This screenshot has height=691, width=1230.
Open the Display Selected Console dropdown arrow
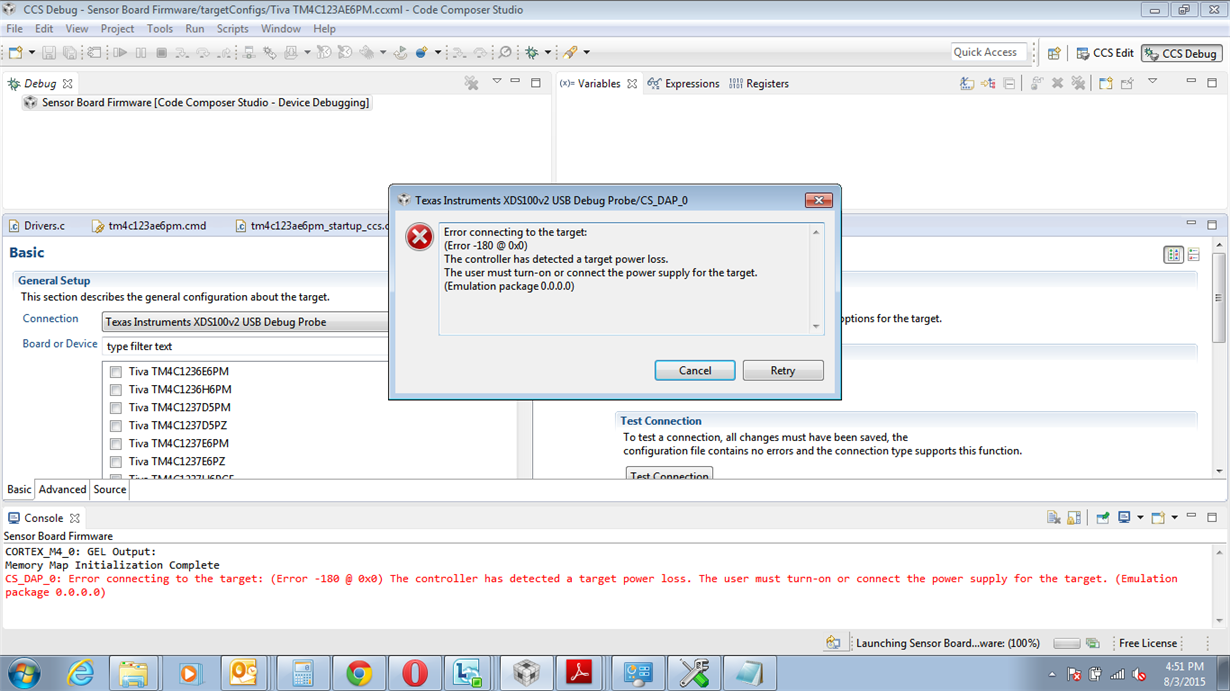point(1139,518)
